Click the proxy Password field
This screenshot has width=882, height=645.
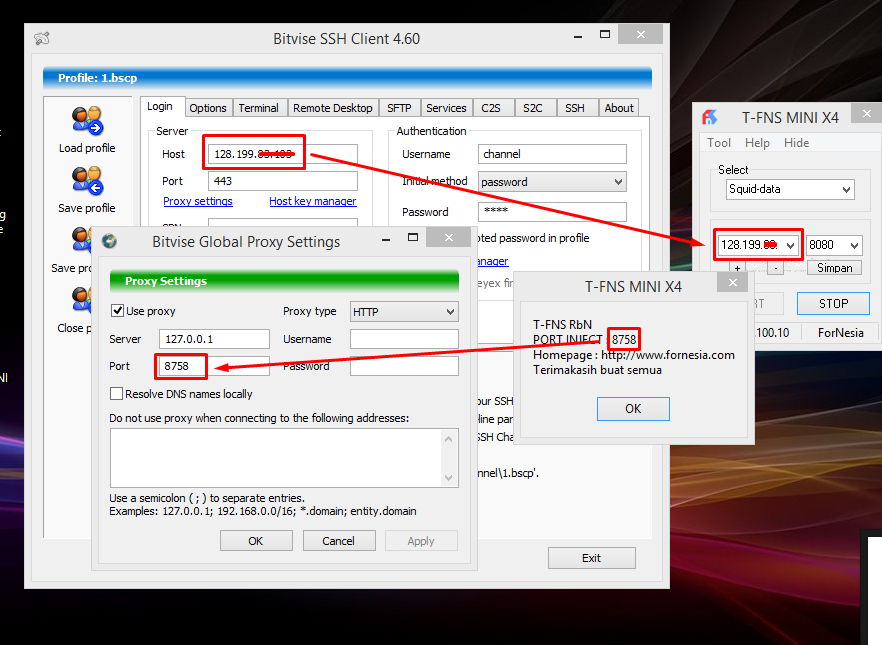click(404, 366)
